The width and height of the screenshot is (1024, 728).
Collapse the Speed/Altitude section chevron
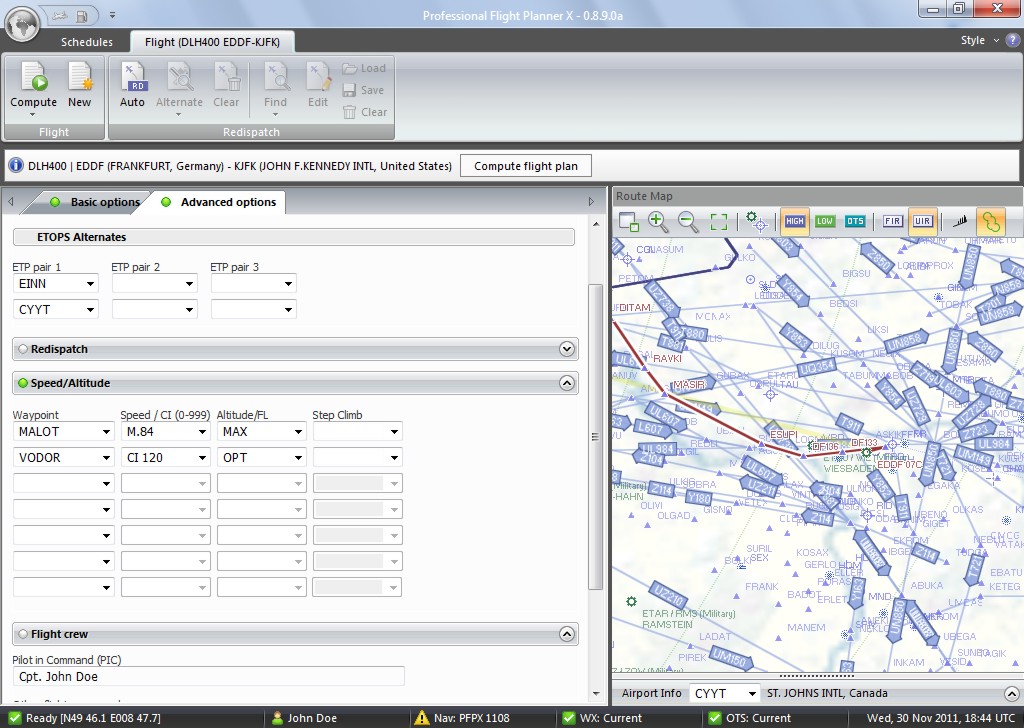pos(567,383)
